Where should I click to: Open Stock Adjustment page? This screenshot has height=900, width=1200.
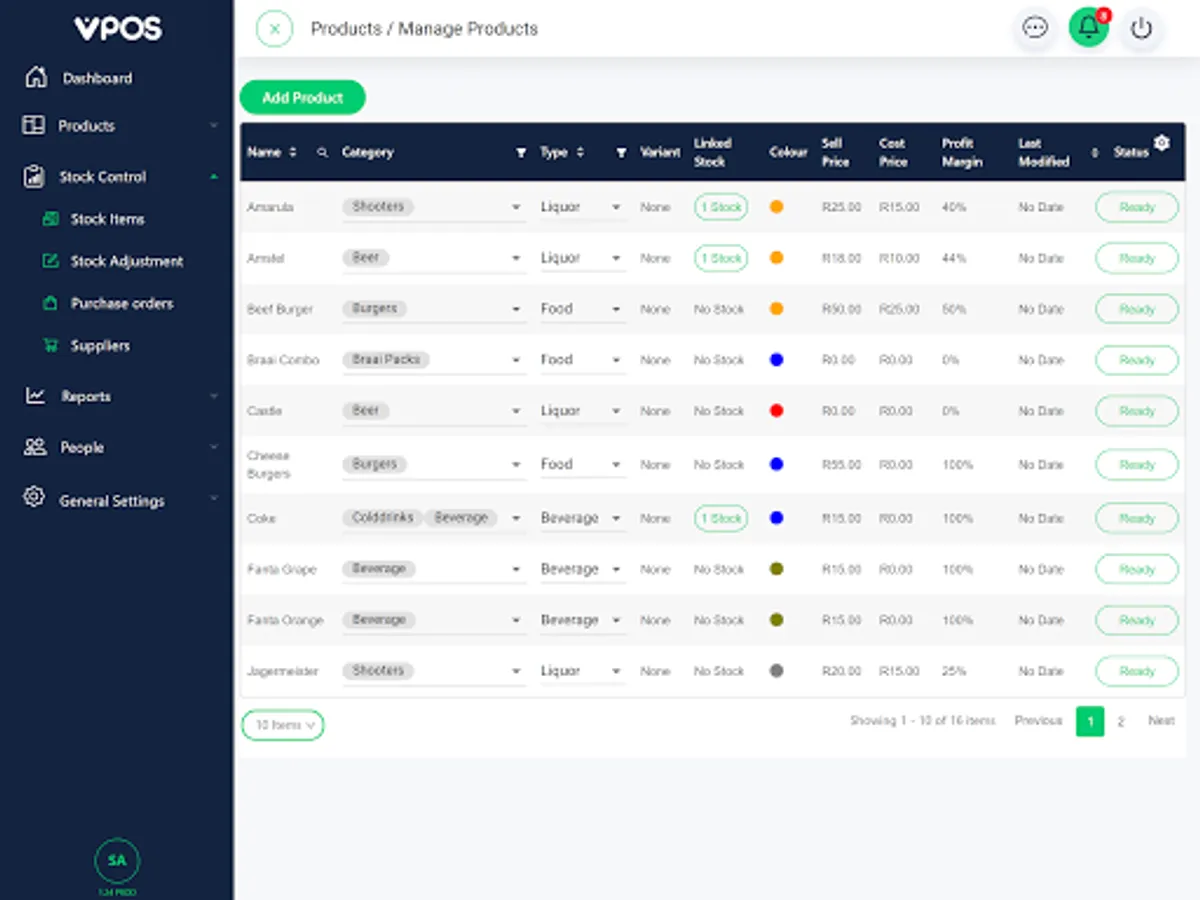[x=127, y=261]
